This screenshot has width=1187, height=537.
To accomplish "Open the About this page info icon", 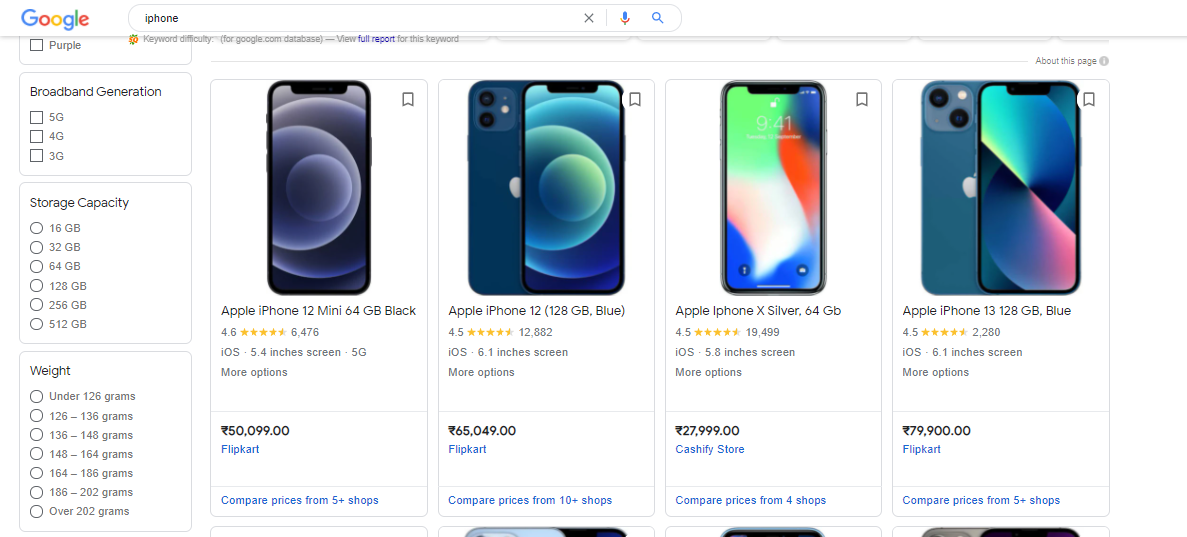I will click(1104, 61).
